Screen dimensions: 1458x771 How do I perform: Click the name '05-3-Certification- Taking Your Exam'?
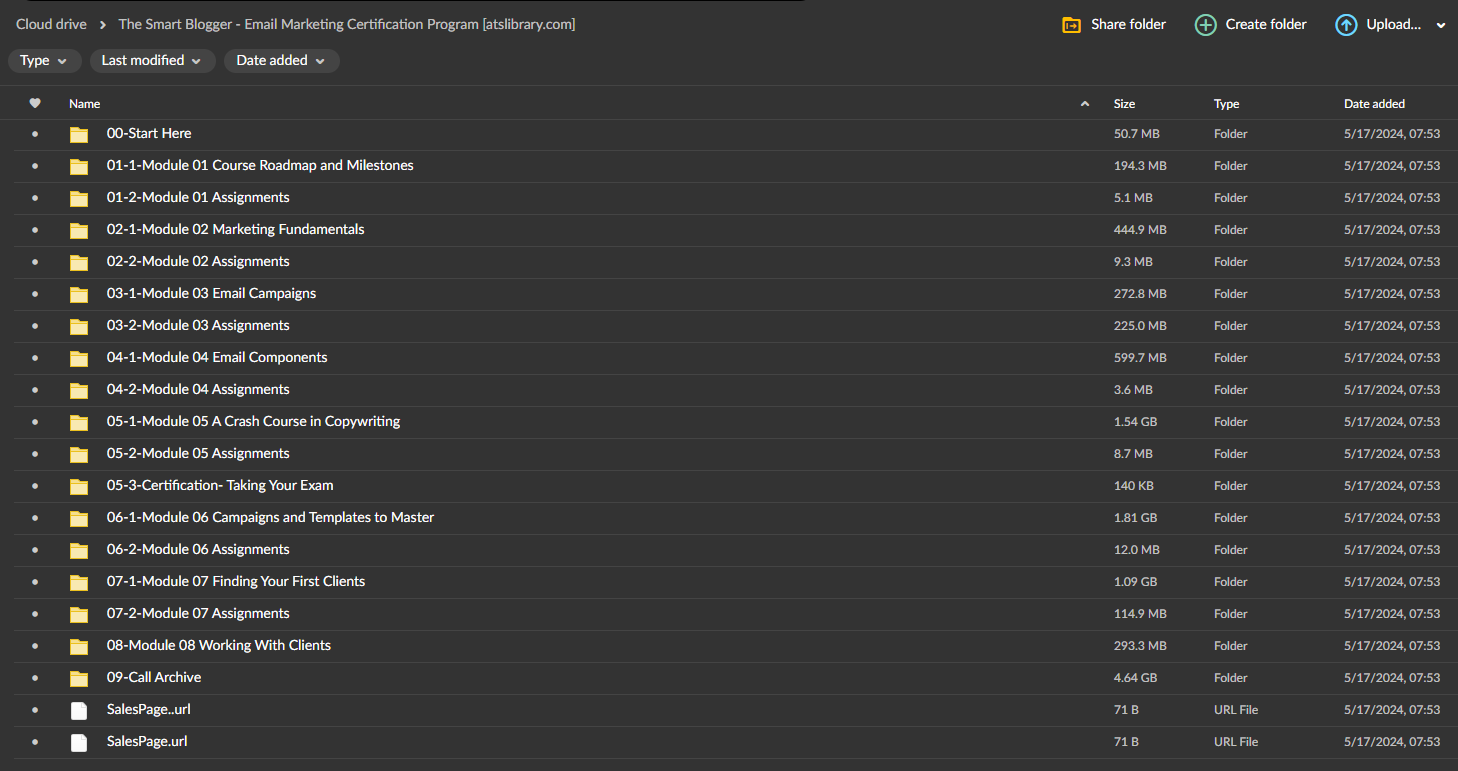[x=220, y=486]
